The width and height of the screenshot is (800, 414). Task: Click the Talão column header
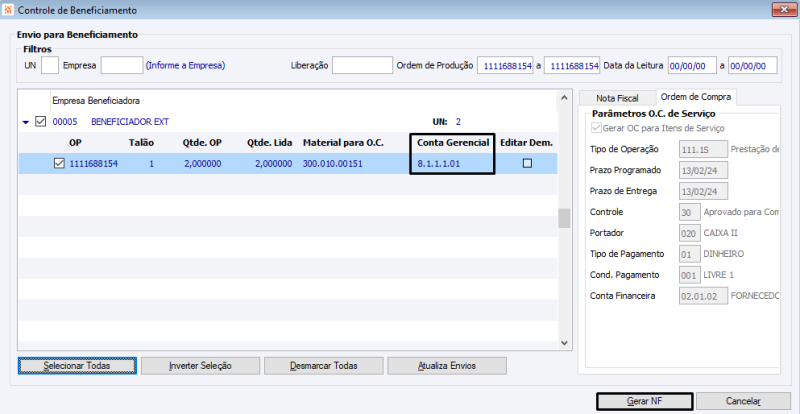point(141,143)
